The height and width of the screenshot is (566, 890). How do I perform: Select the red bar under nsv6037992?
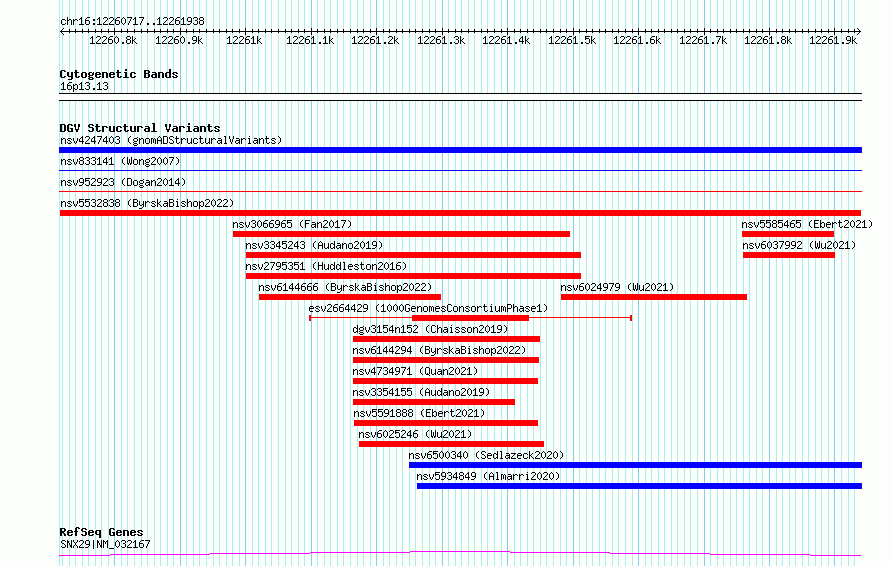pyautogui.click(x=789, y=255)
